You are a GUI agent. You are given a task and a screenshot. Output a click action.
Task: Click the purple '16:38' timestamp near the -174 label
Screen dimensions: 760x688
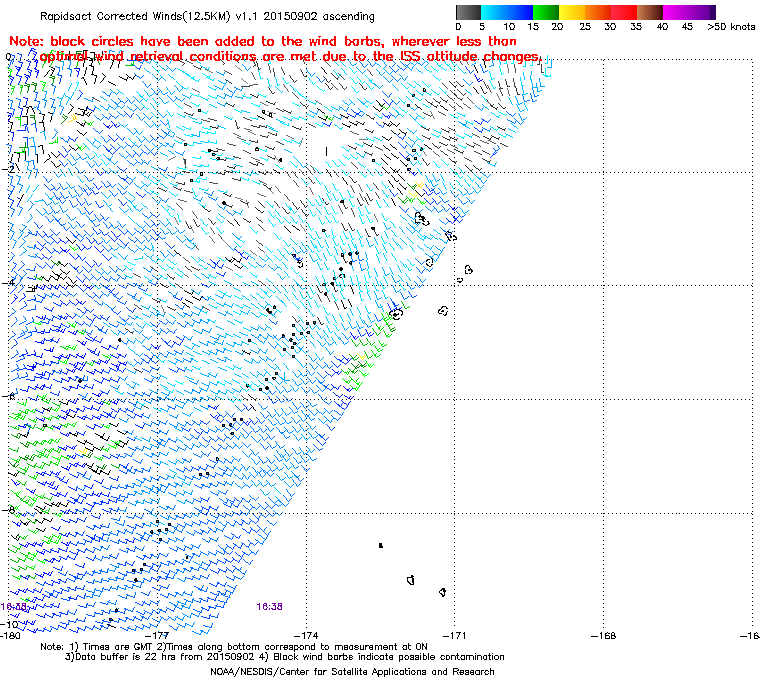coord(269,607)
